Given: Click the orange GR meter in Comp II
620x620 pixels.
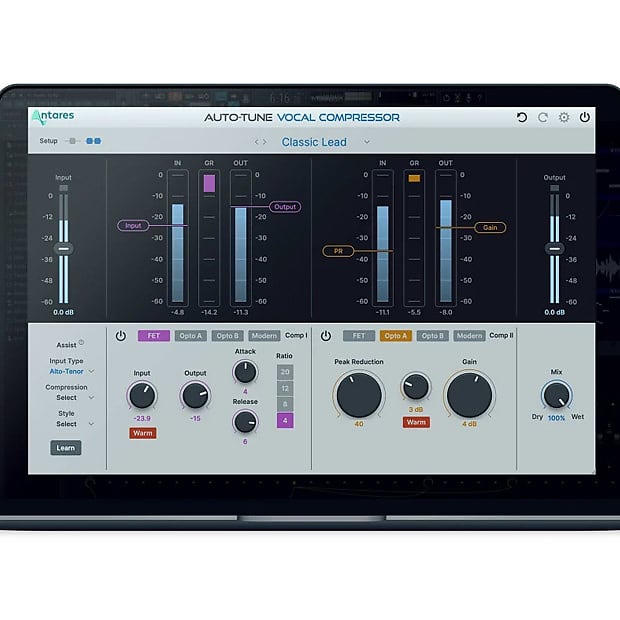Looking at the screenshot, I should pyautogui.click(x=414, y=178).
